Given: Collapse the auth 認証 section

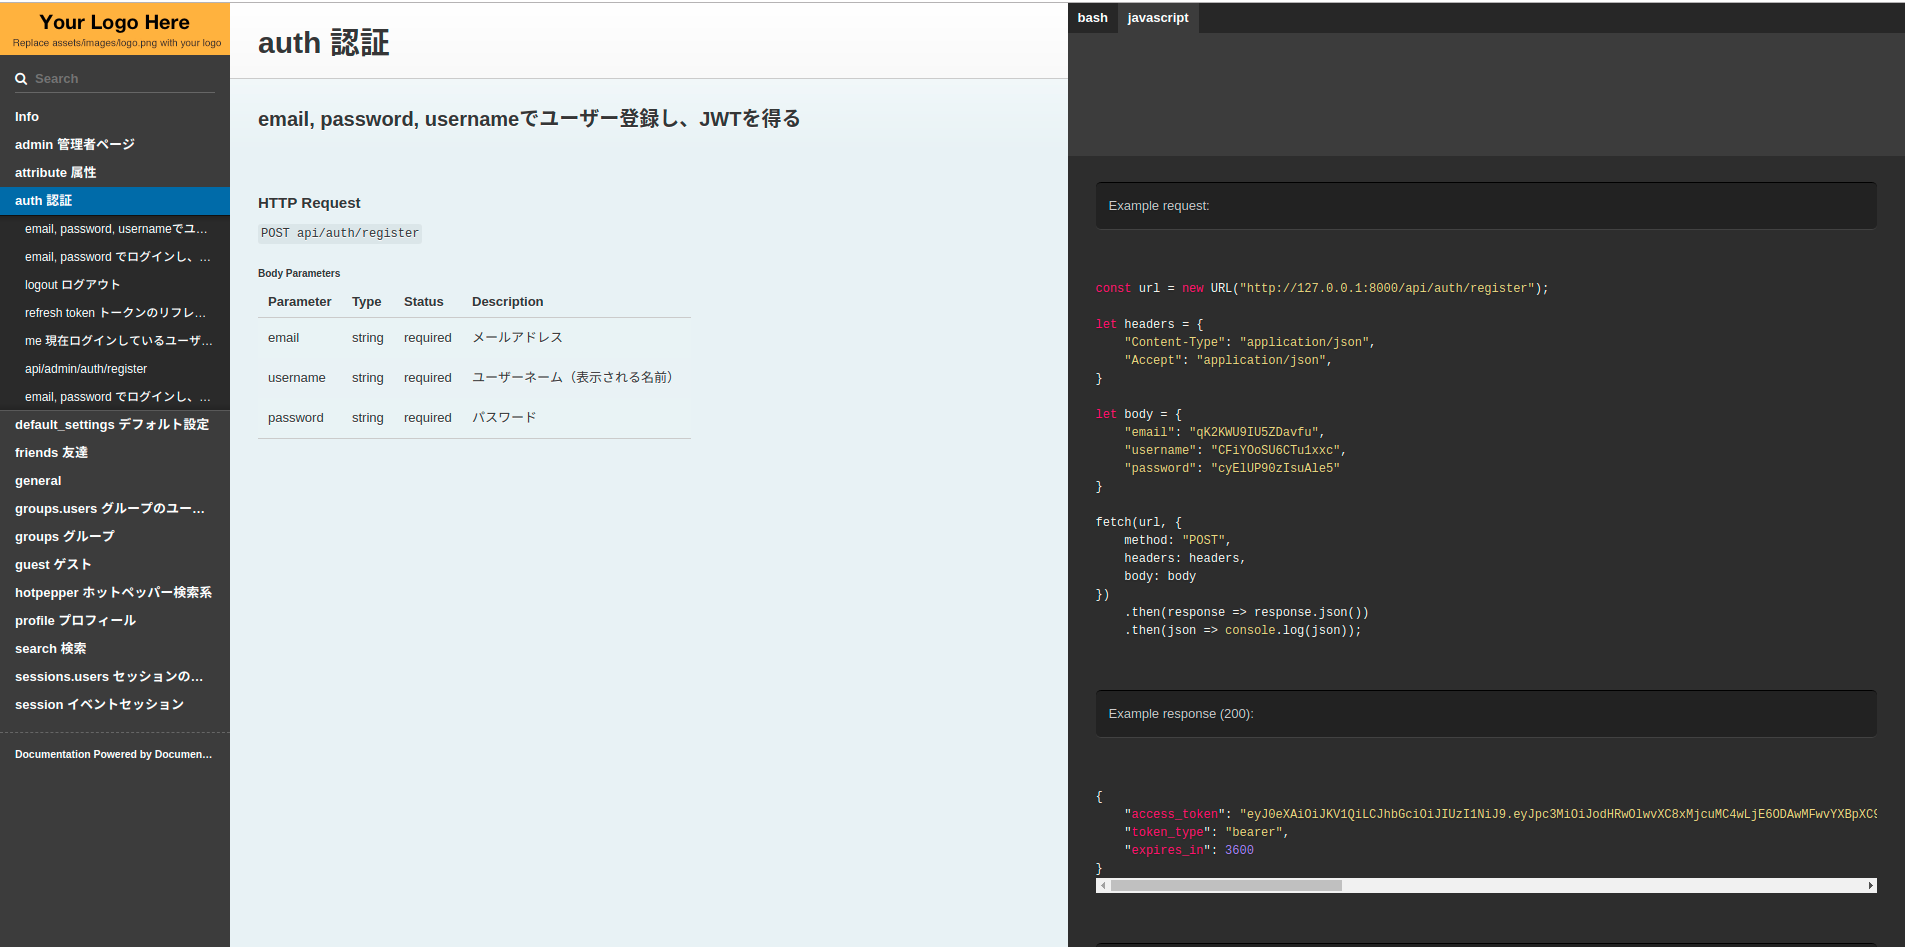Looking at the screenshot, I should click(x=44, y=201).
